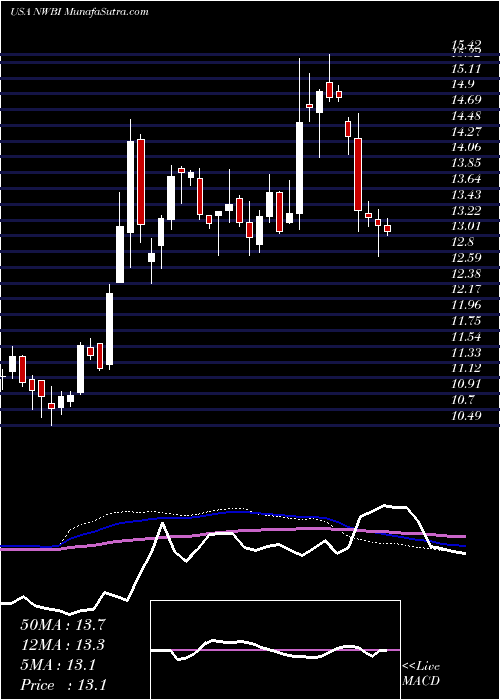Click the '50MA : 13.7' readout
This screenshot has height=700, width=500.
(x=63, y=625)
